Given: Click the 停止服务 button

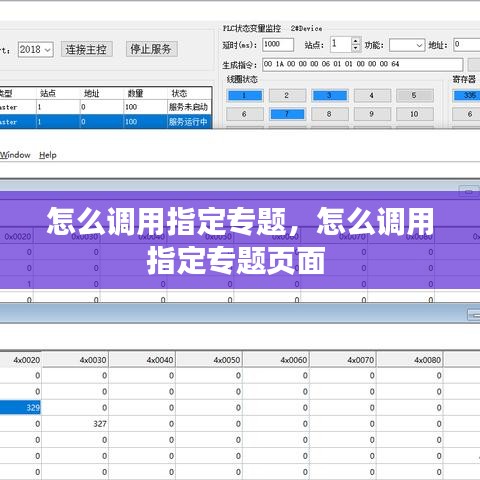Looking at the screenshot, I should coord(151,49).
